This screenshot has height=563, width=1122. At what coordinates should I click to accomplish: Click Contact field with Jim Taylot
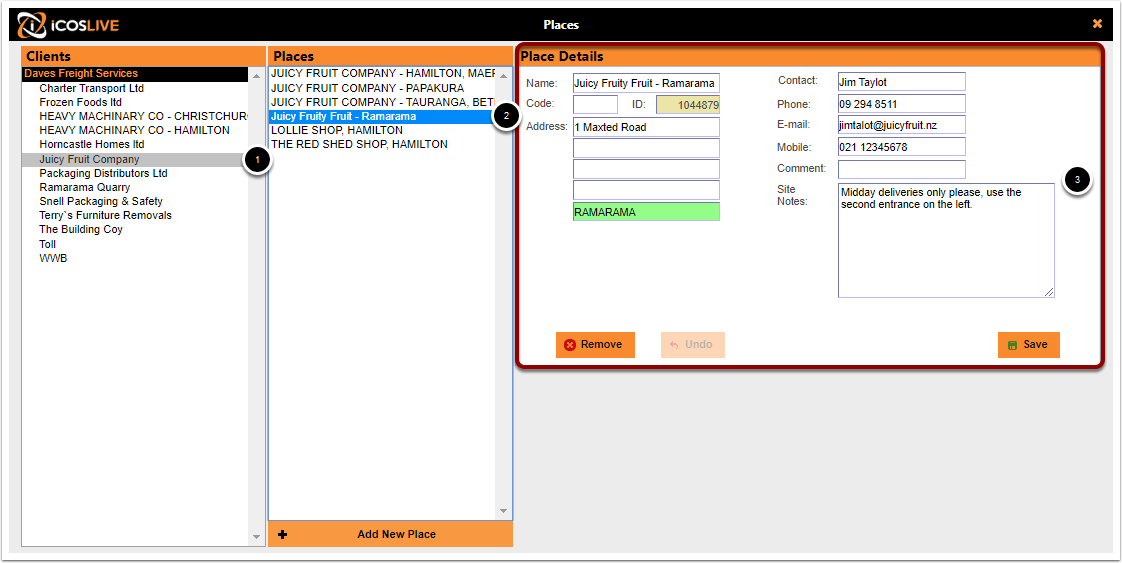coord(902,82)
